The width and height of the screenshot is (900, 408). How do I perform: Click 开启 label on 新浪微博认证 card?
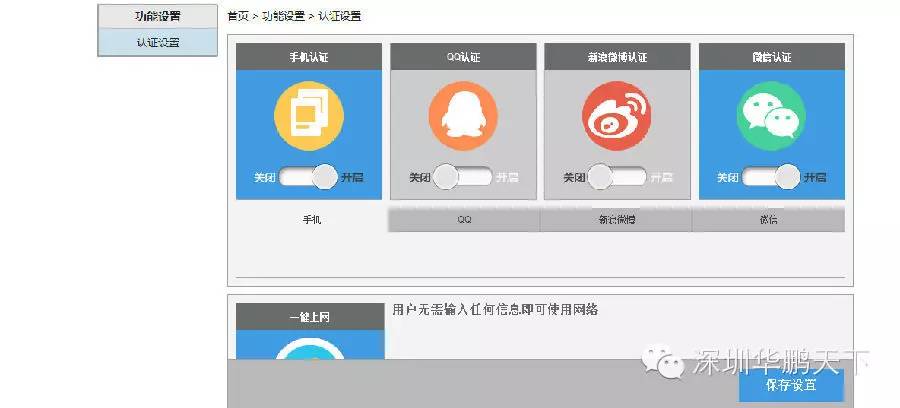pyautogui.click(x=661, y=178)
